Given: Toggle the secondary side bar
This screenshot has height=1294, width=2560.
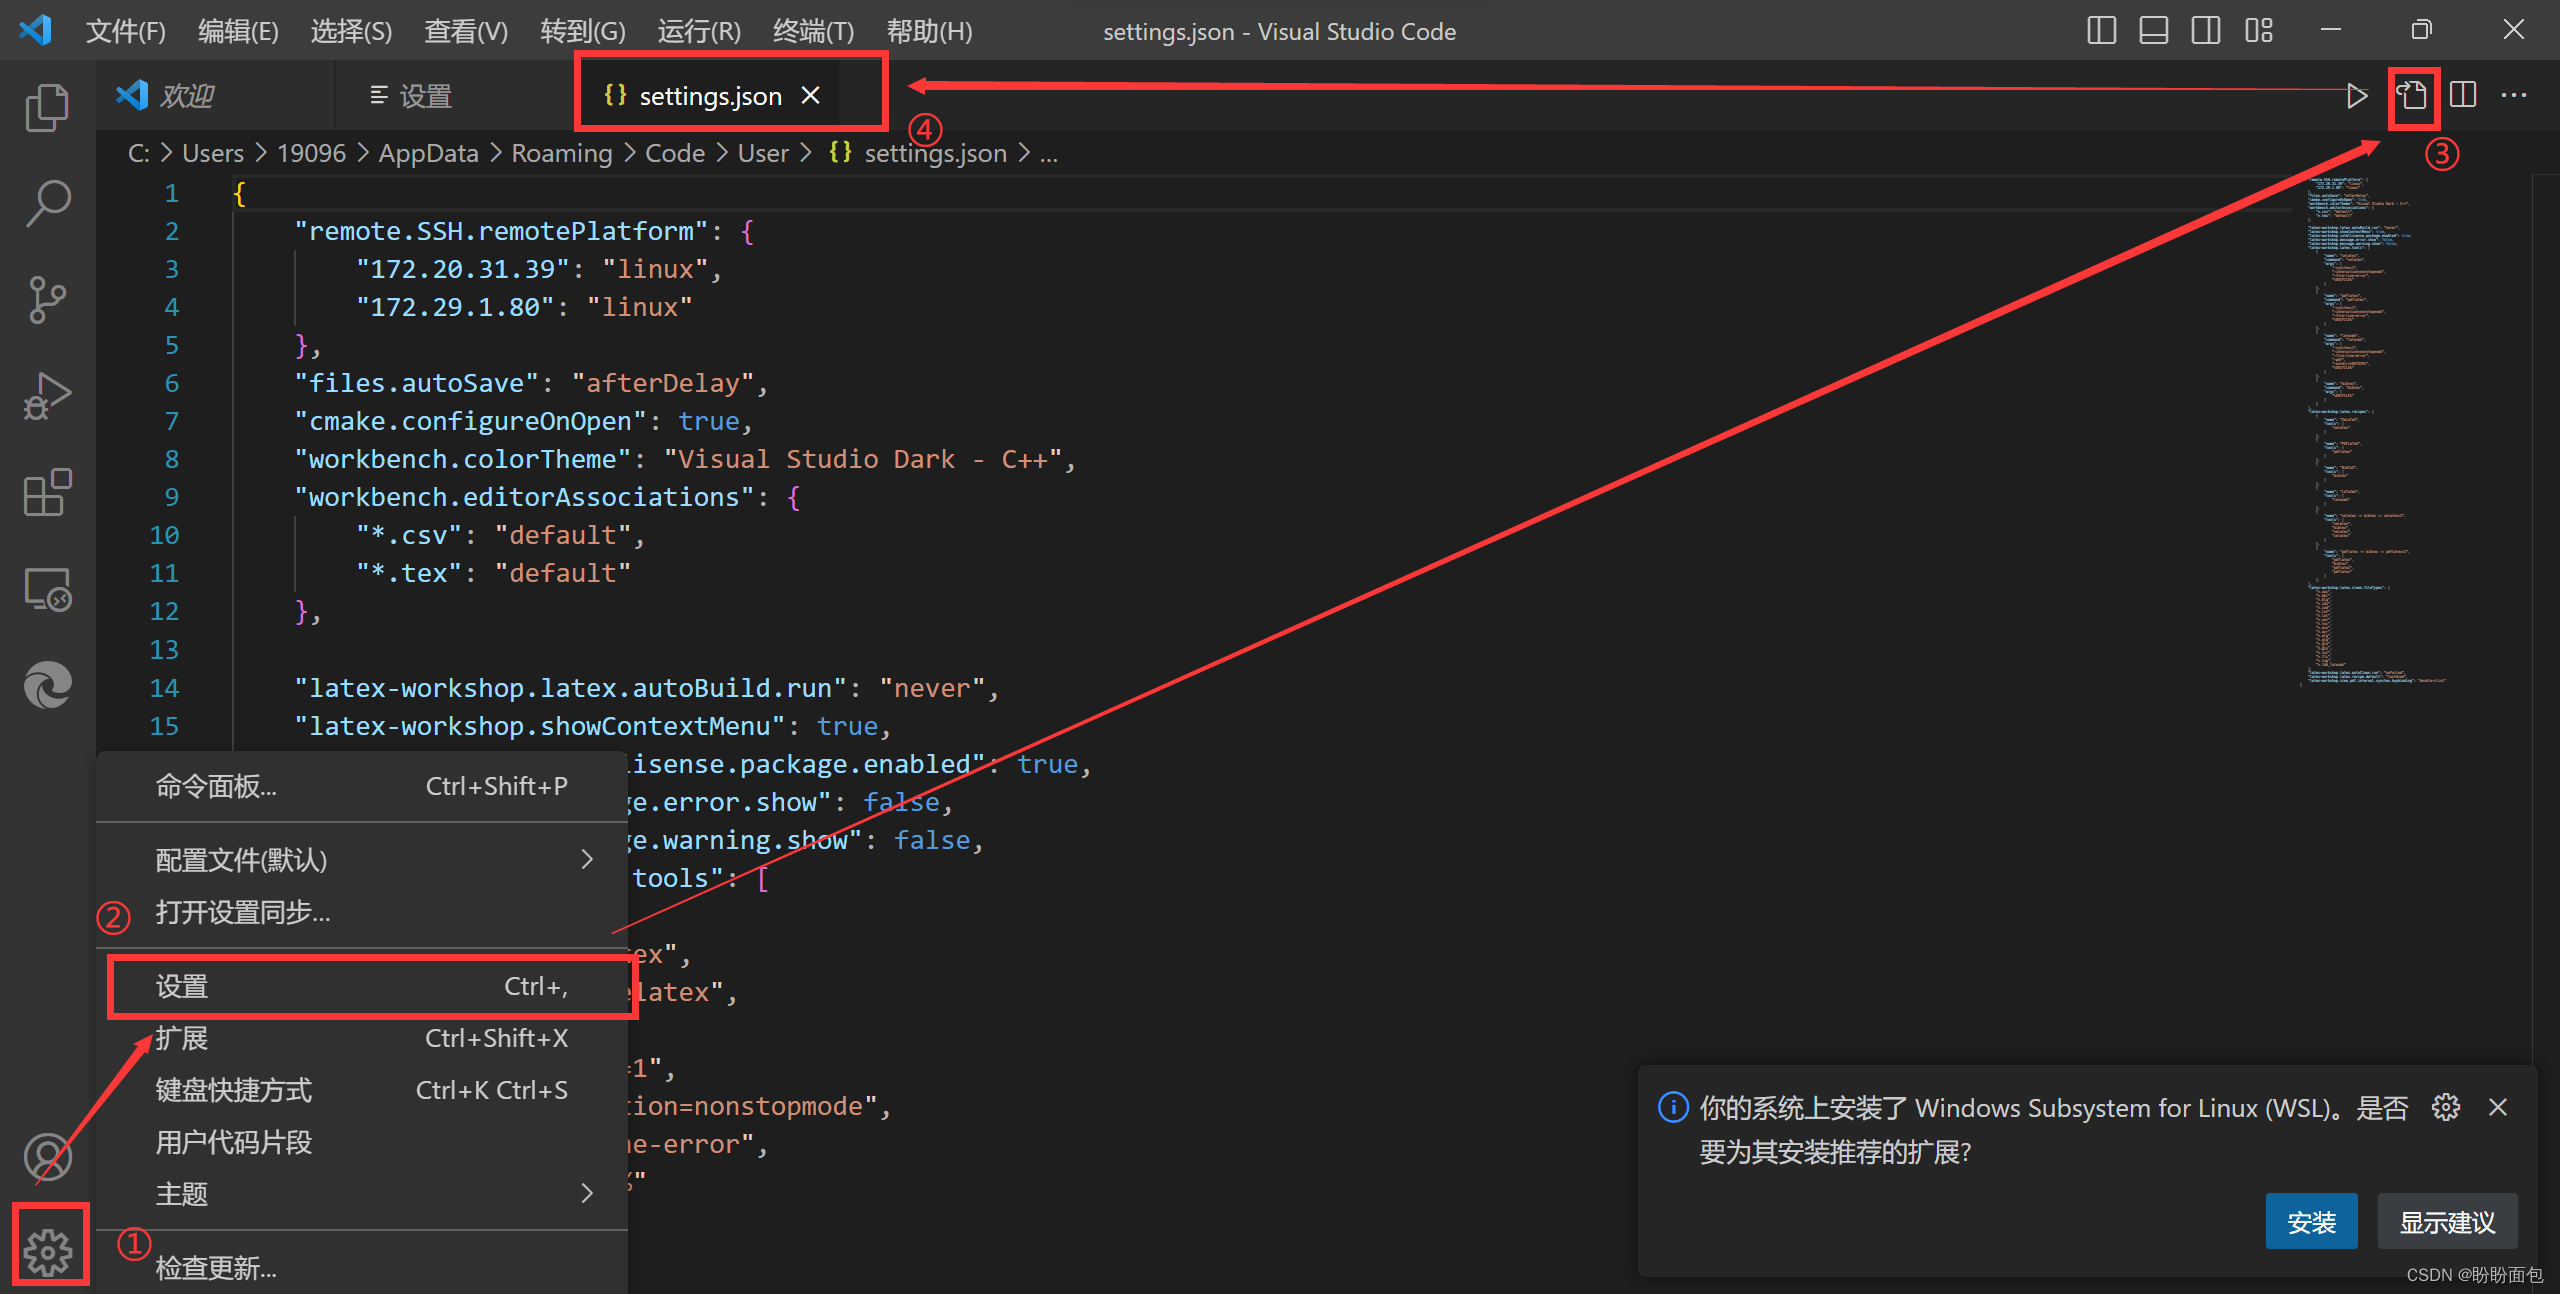Looking at the screenshot, I should click(2205, 30).
